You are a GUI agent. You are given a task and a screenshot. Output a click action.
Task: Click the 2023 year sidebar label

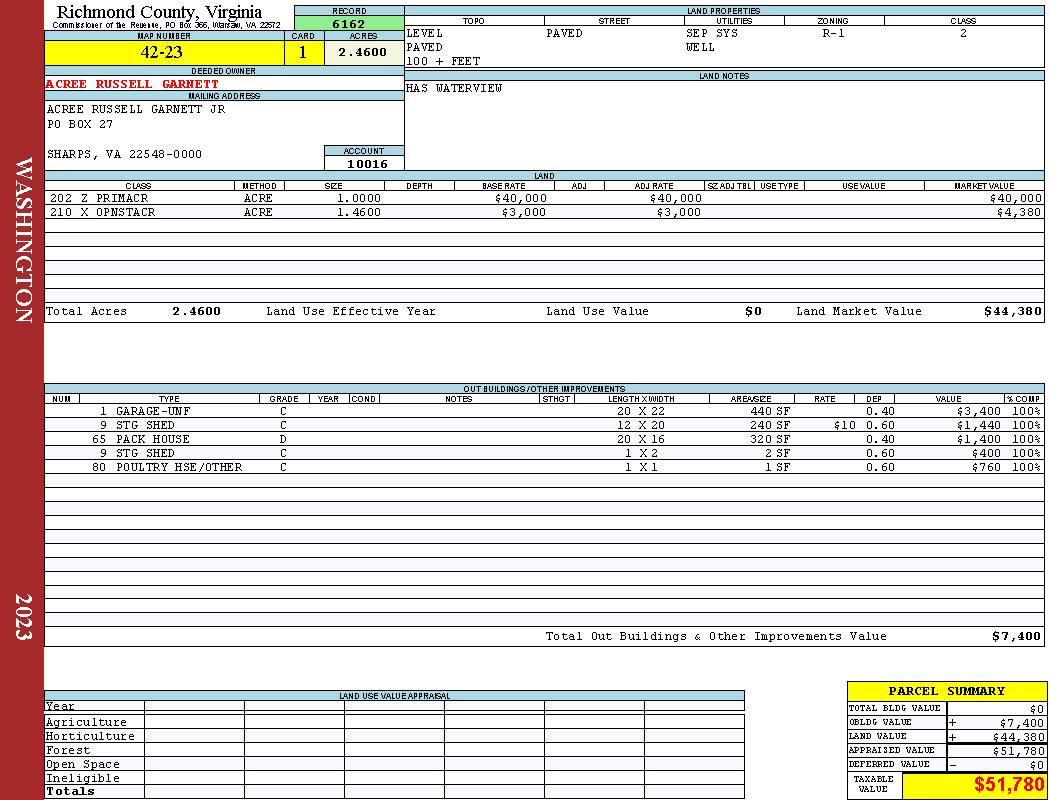click(23, 617)
